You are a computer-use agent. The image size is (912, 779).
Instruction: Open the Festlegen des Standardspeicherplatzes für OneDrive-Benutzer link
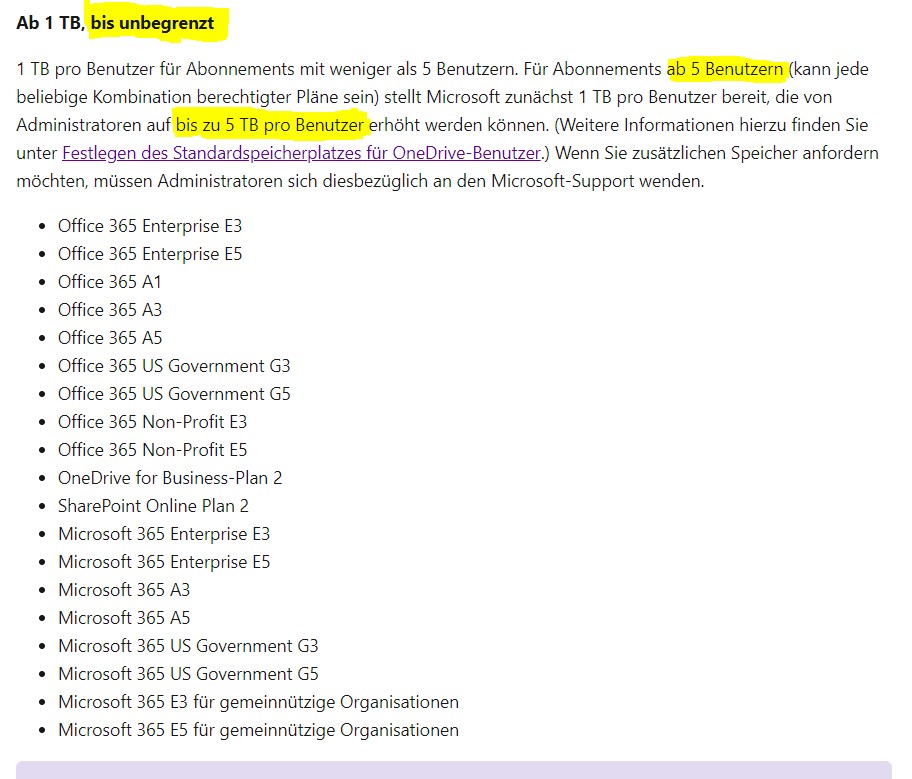tap(302, 153)
